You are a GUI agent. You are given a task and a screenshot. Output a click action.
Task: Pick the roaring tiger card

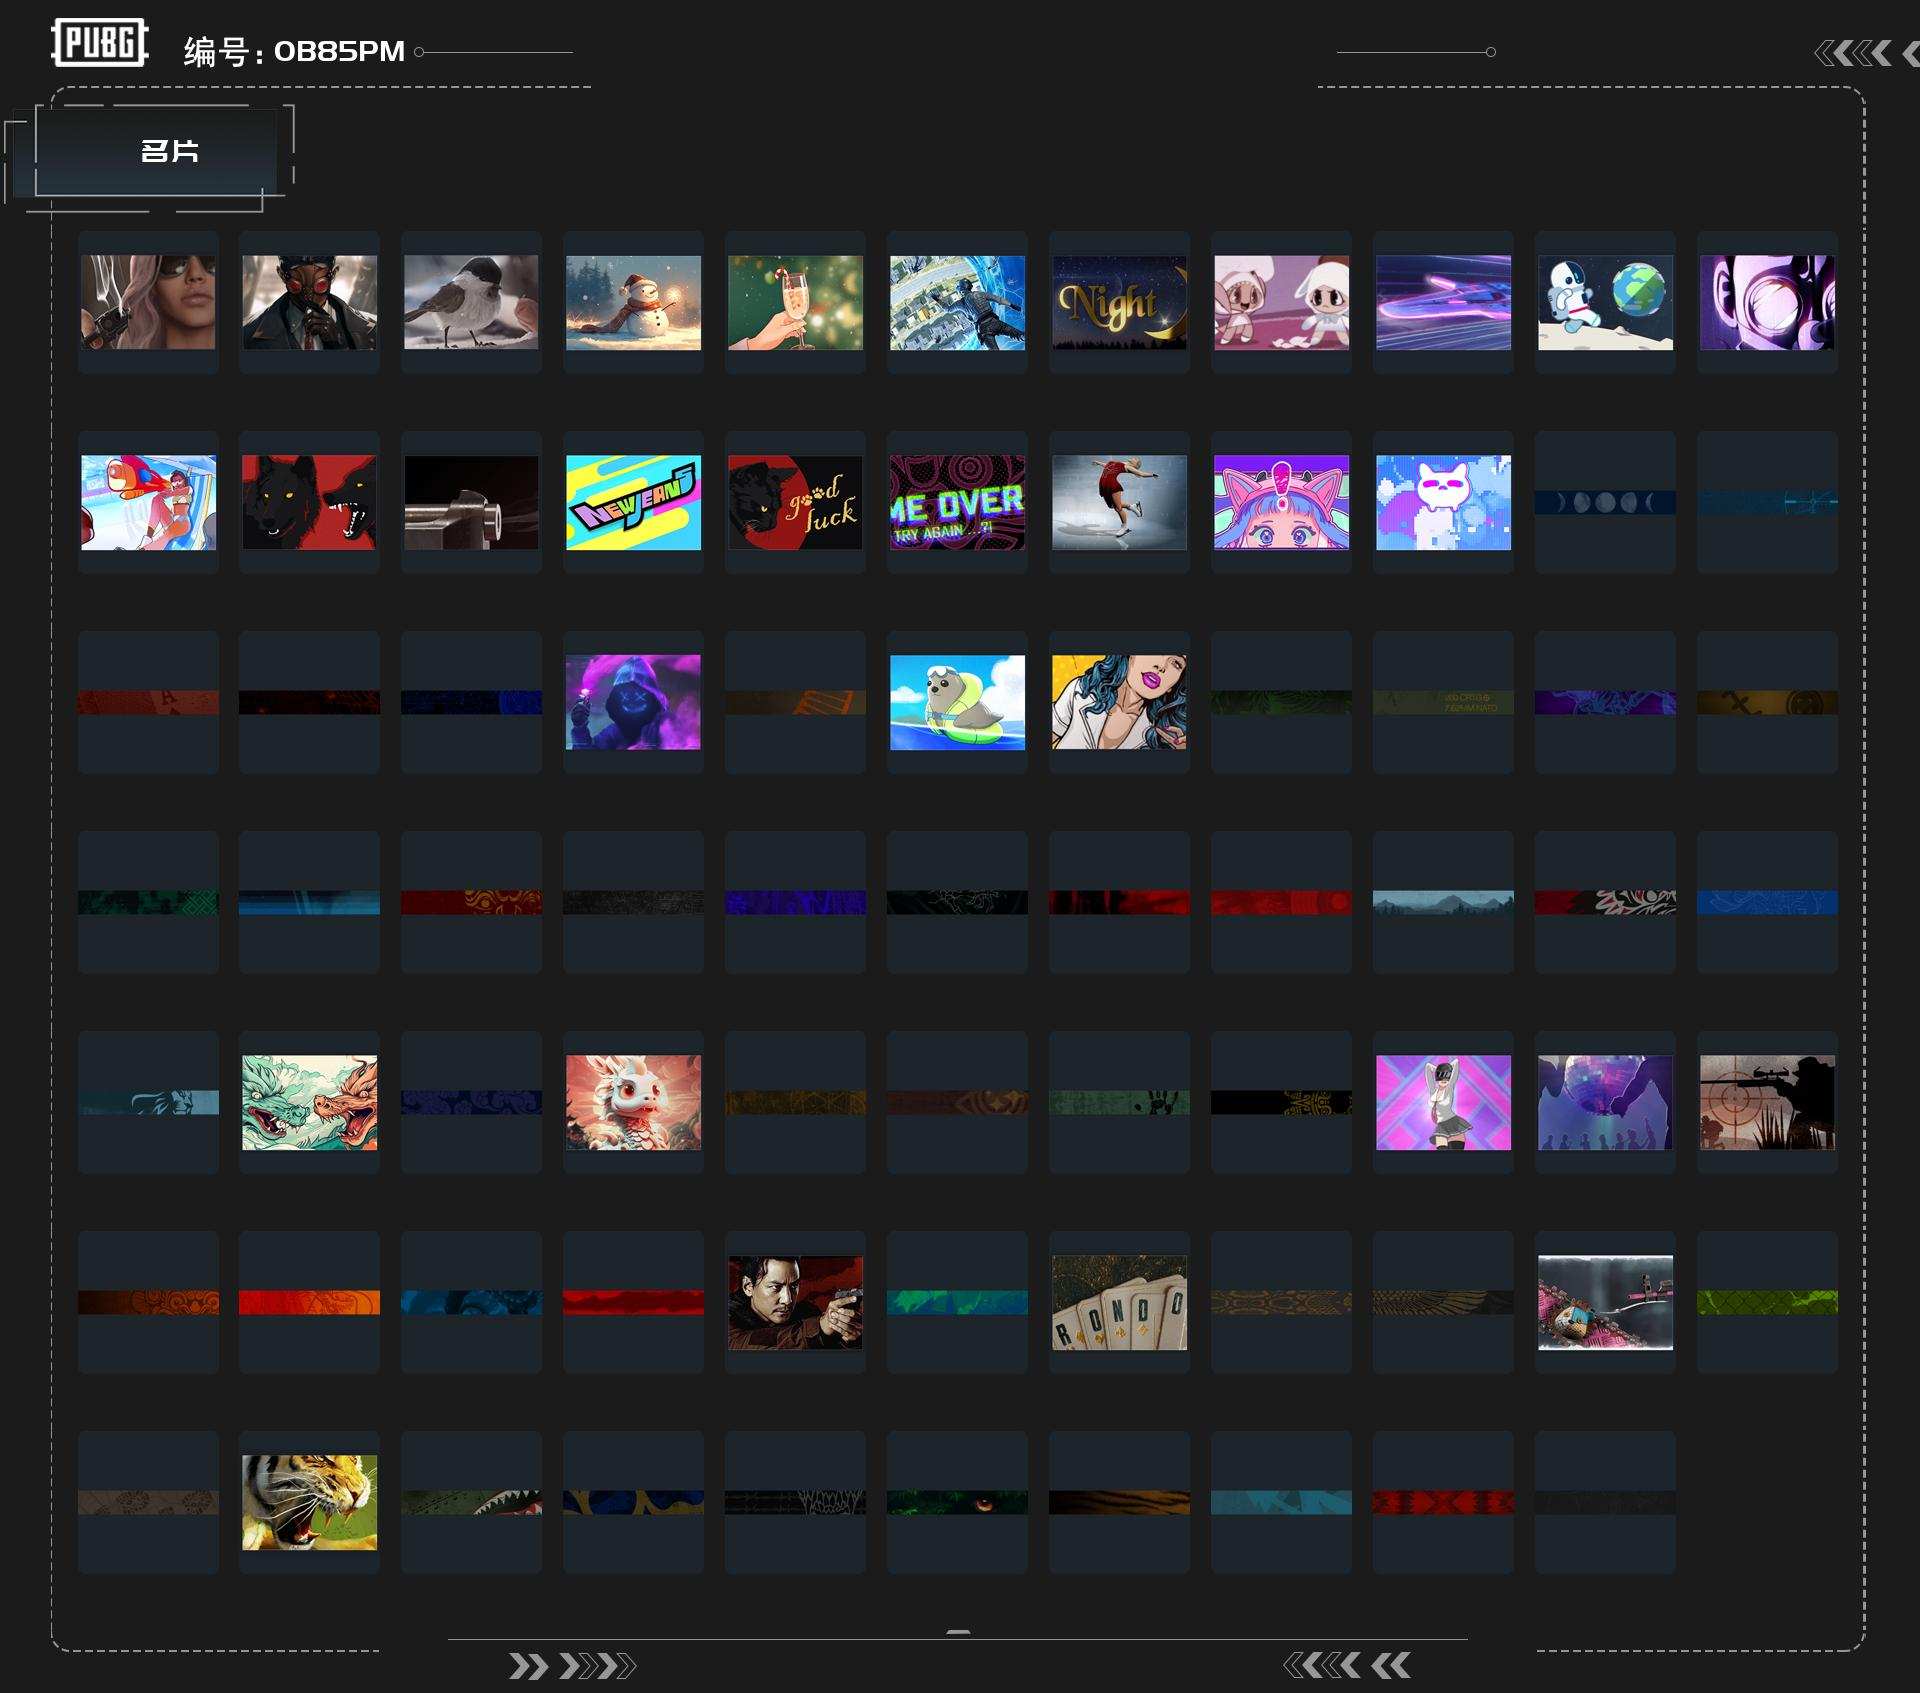[x=309, y=1502]
